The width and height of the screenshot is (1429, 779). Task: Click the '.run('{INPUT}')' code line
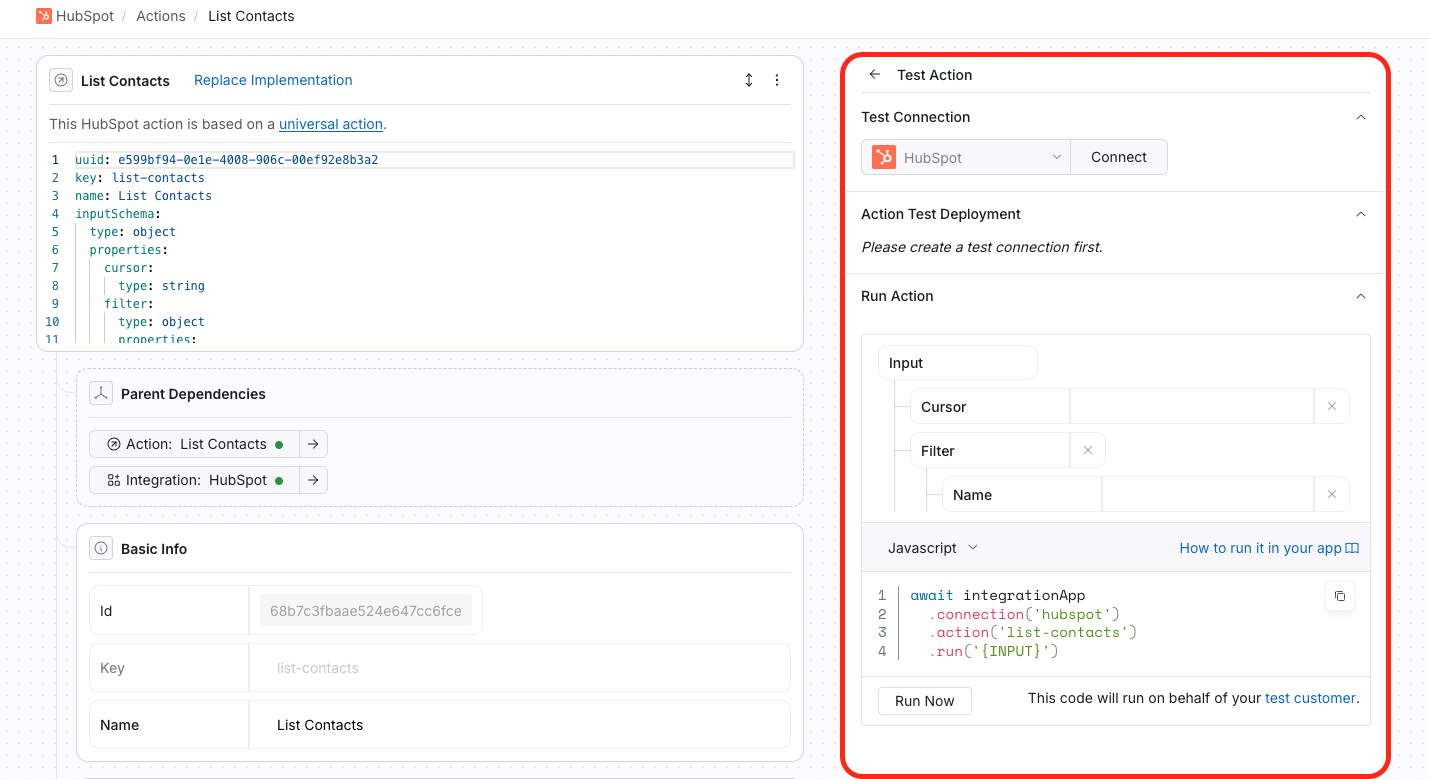coord(993,651)
